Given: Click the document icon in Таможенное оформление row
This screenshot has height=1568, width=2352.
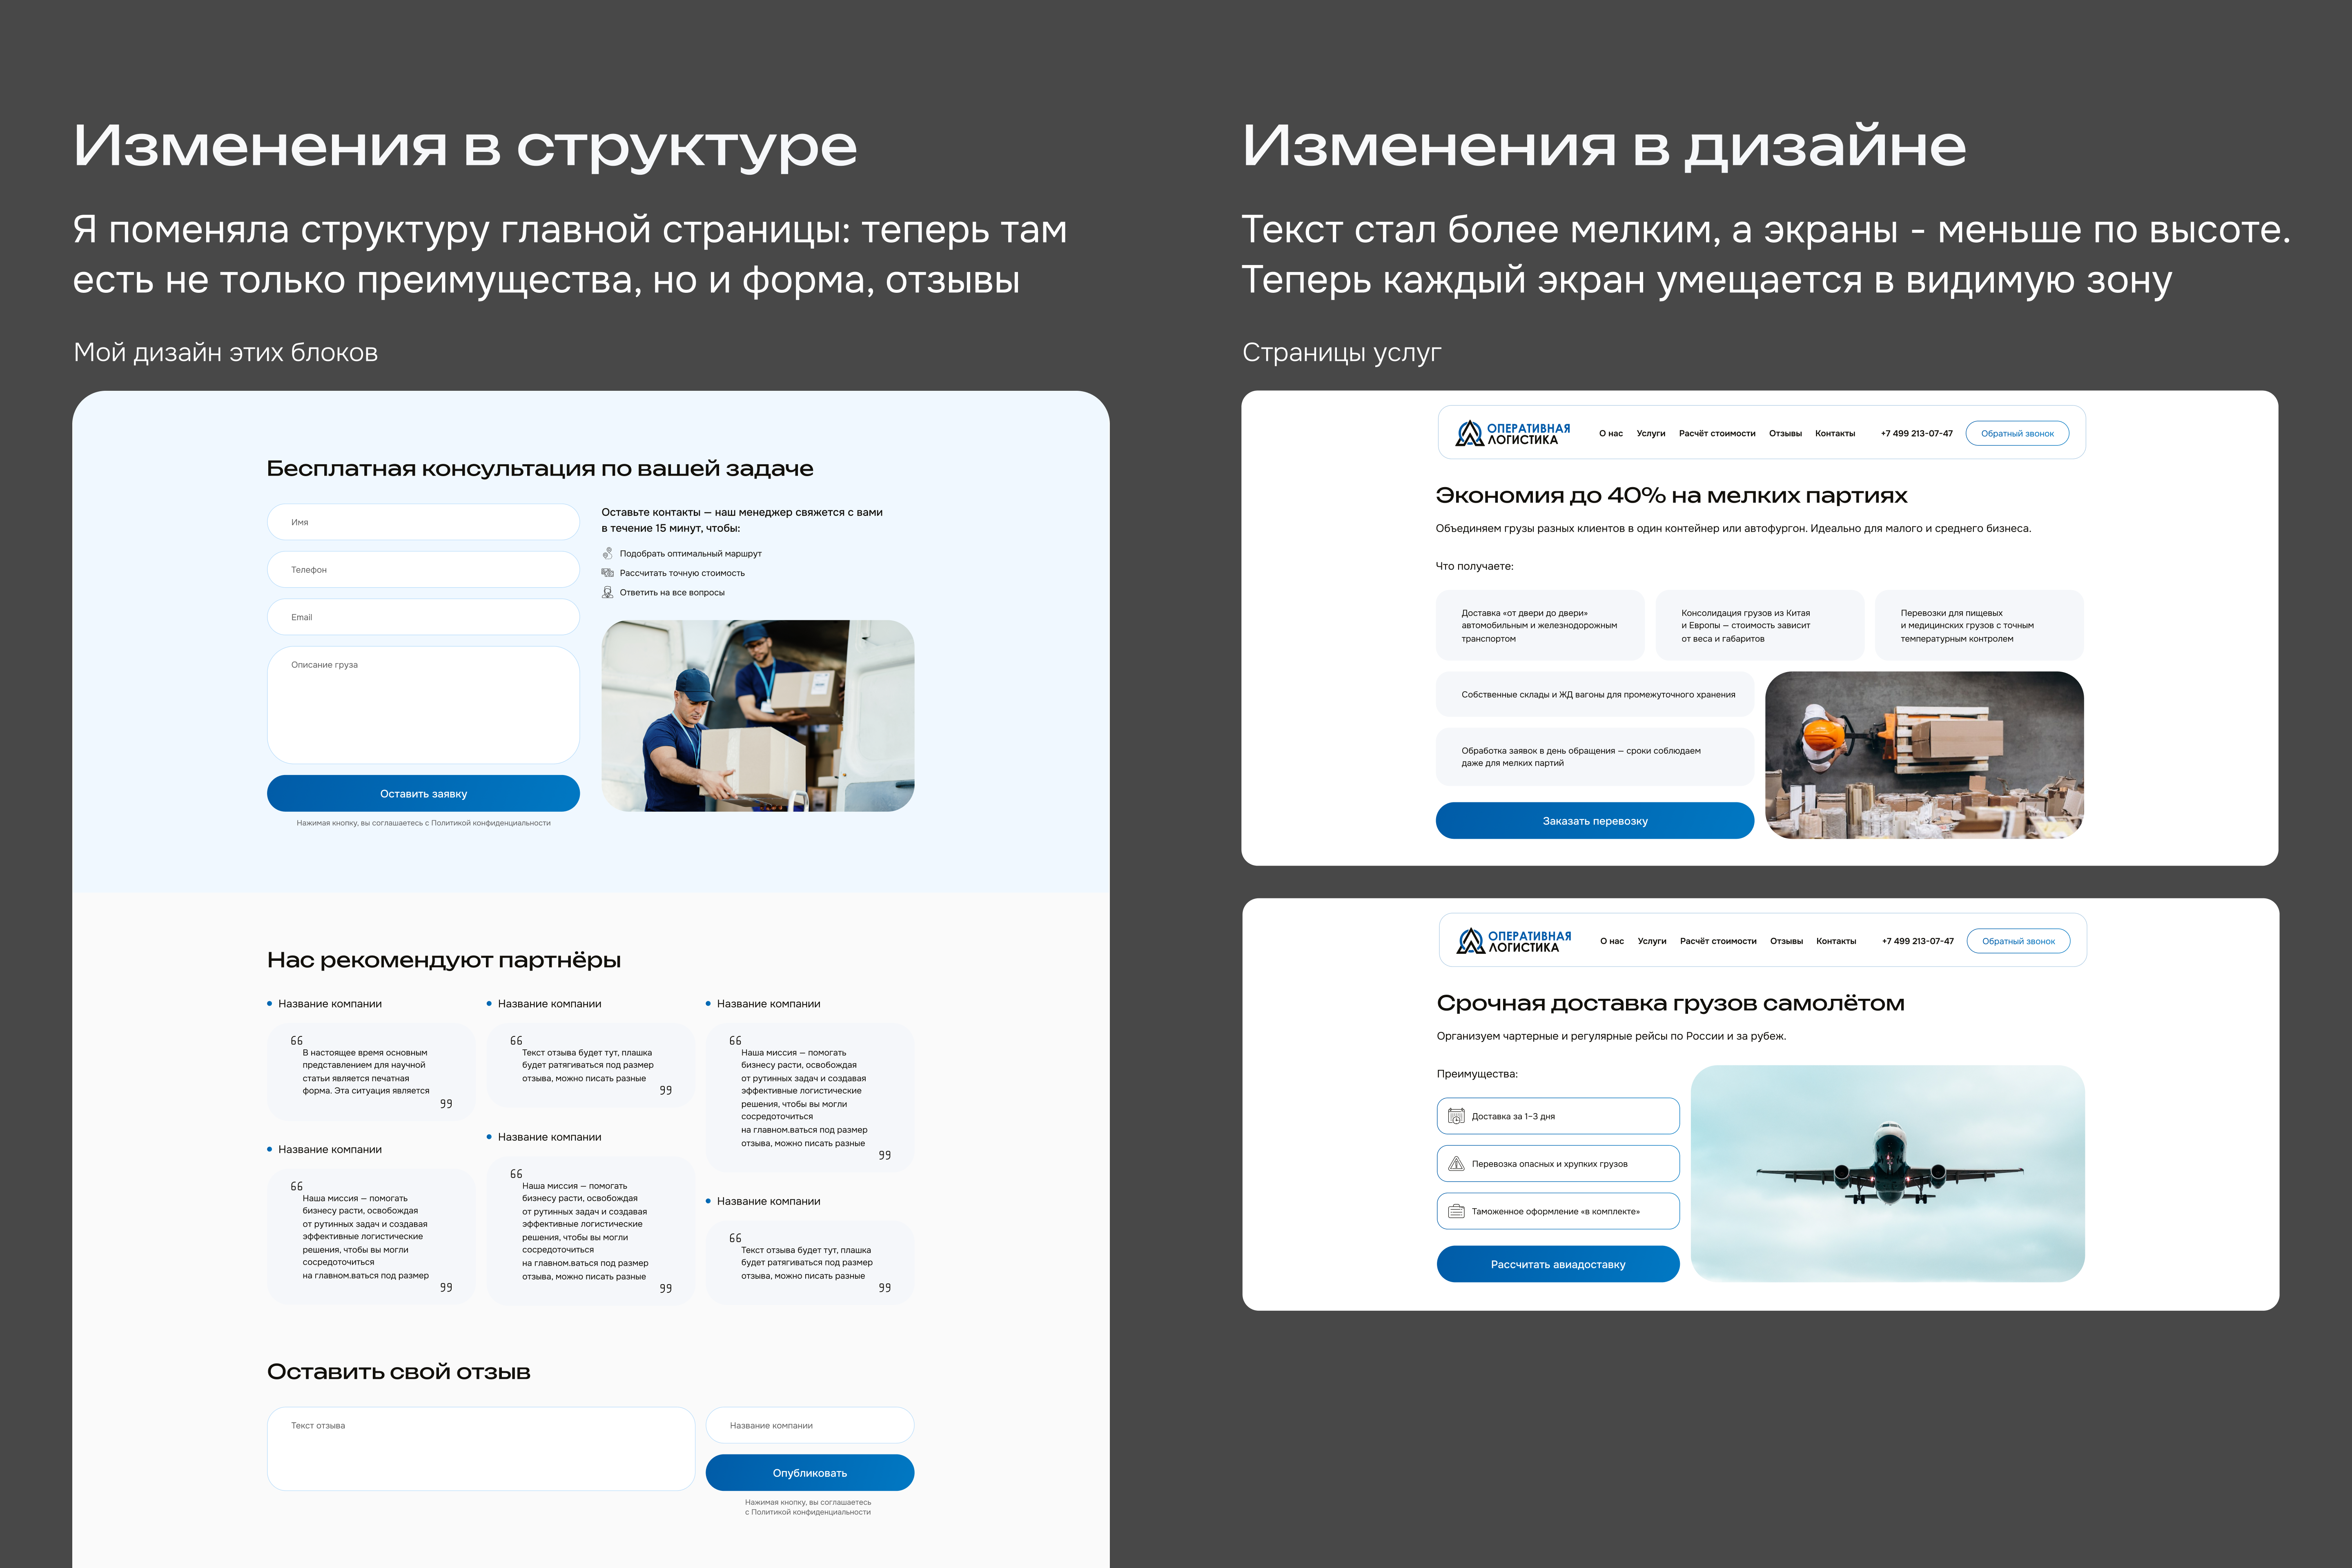Looking at the screenshot, I should pyautogui.click(x=1456, y=1211).
